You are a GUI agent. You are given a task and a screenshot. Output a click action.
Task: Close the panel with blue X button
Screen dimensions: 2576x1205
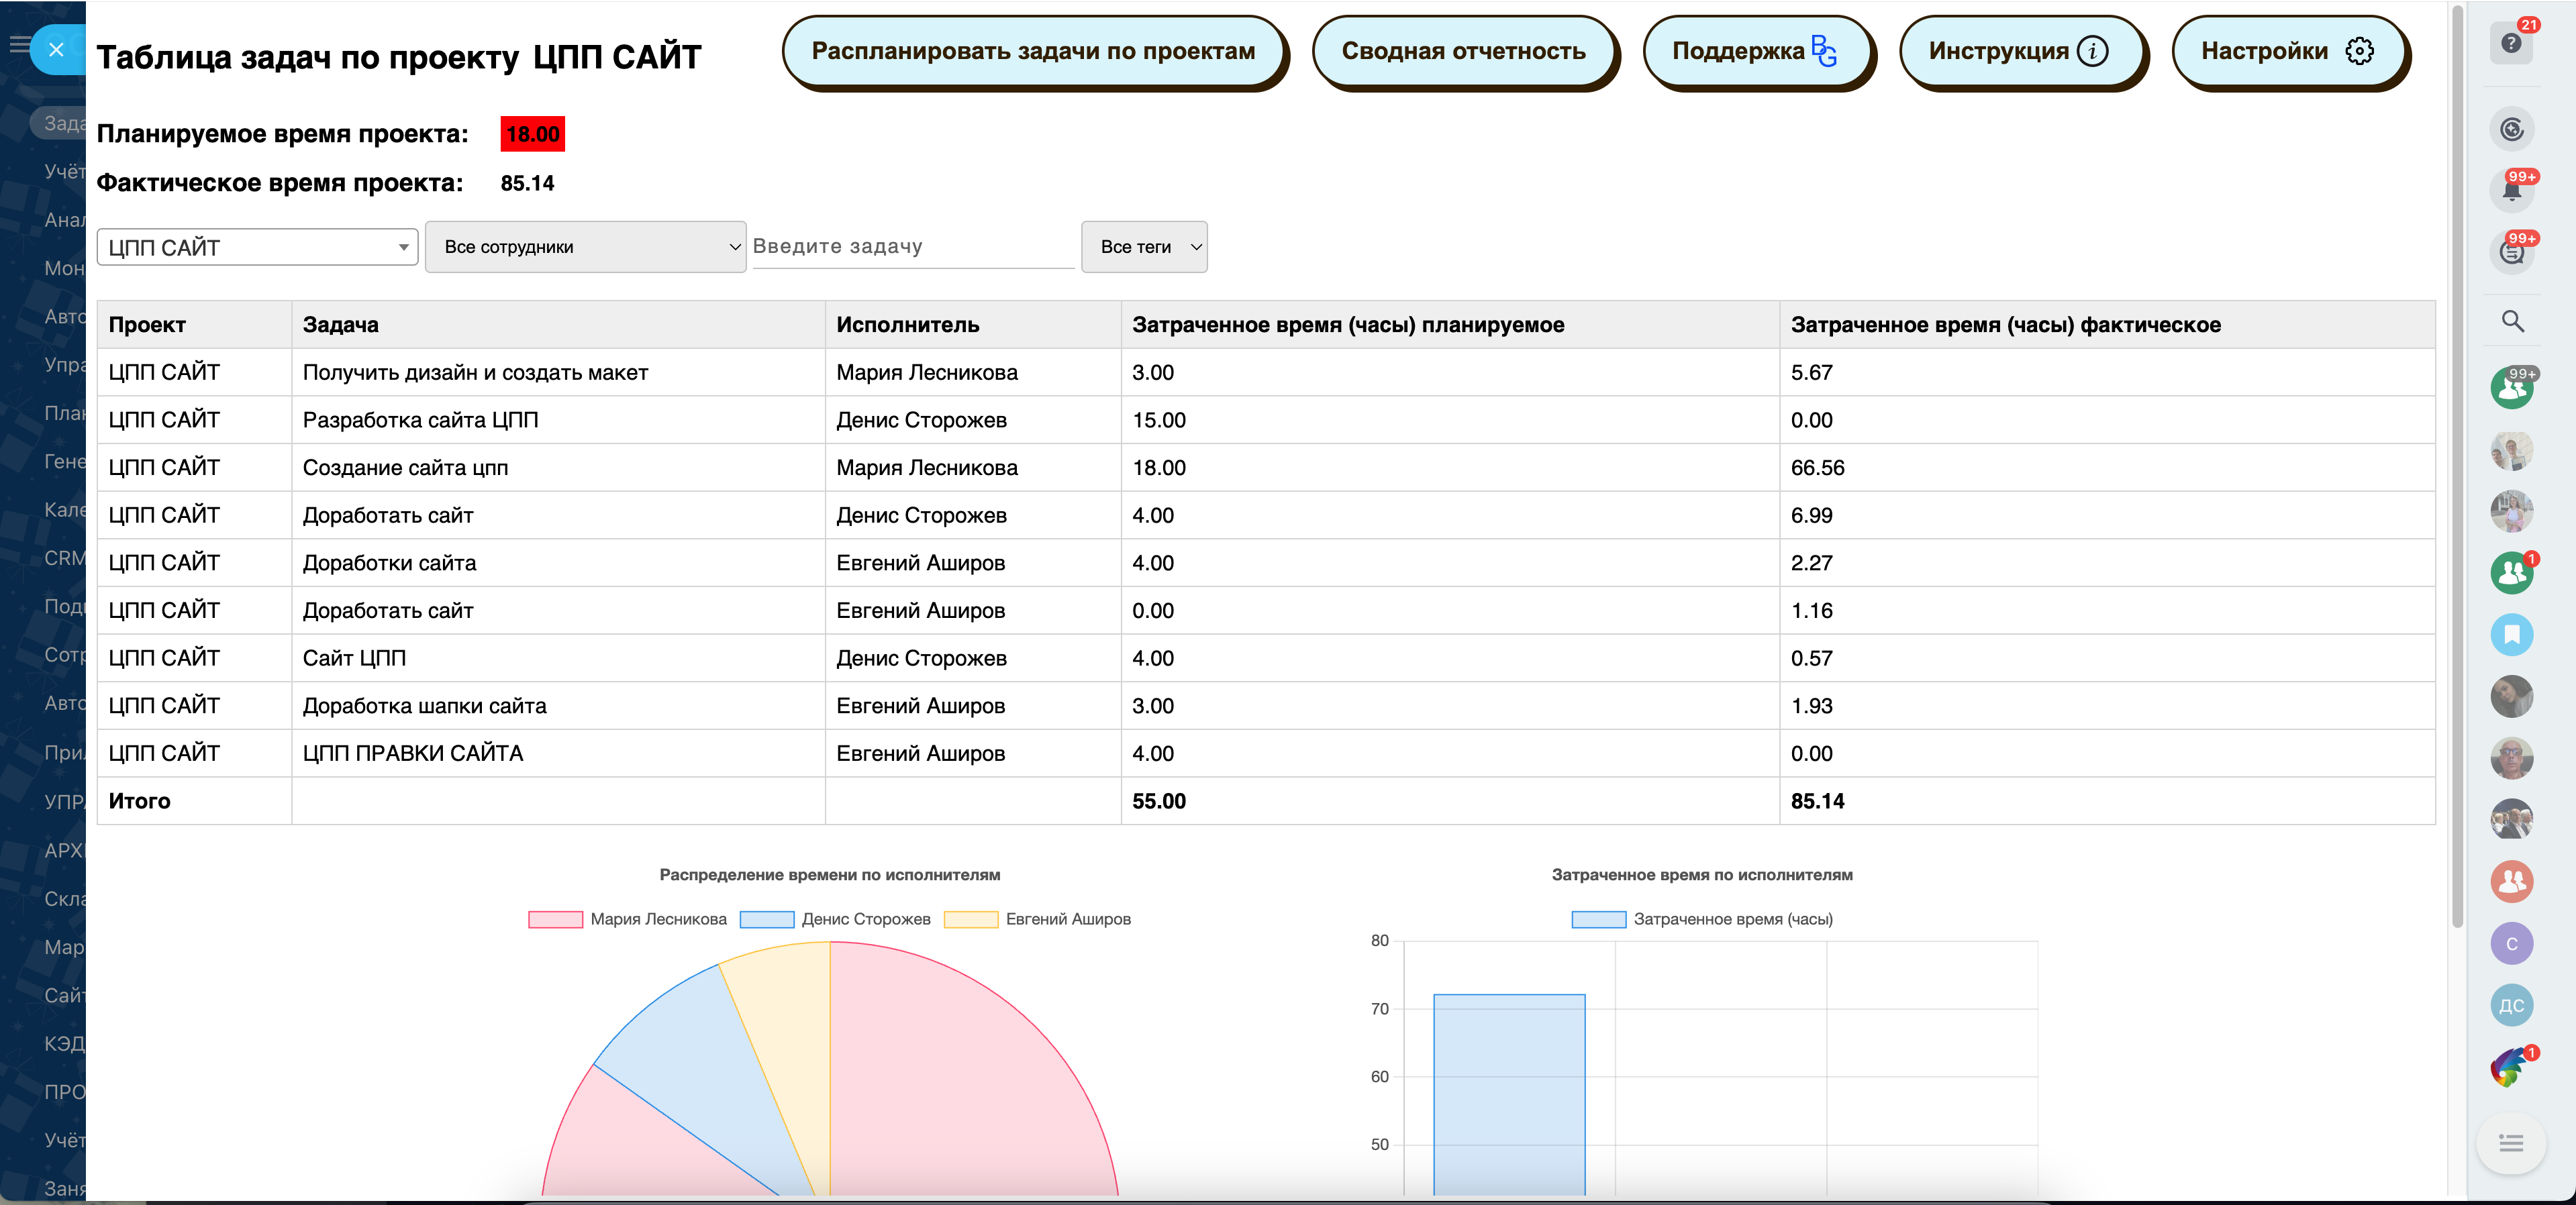[x=57, y=49]
